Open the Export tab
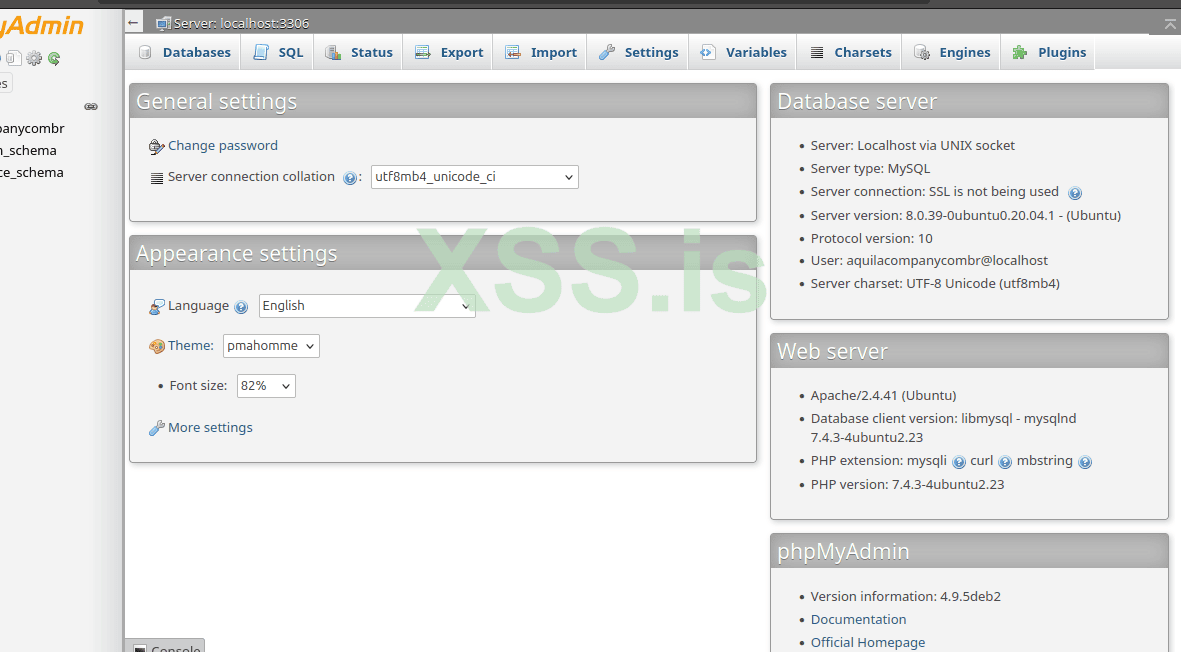 click(x=449, y=52)
